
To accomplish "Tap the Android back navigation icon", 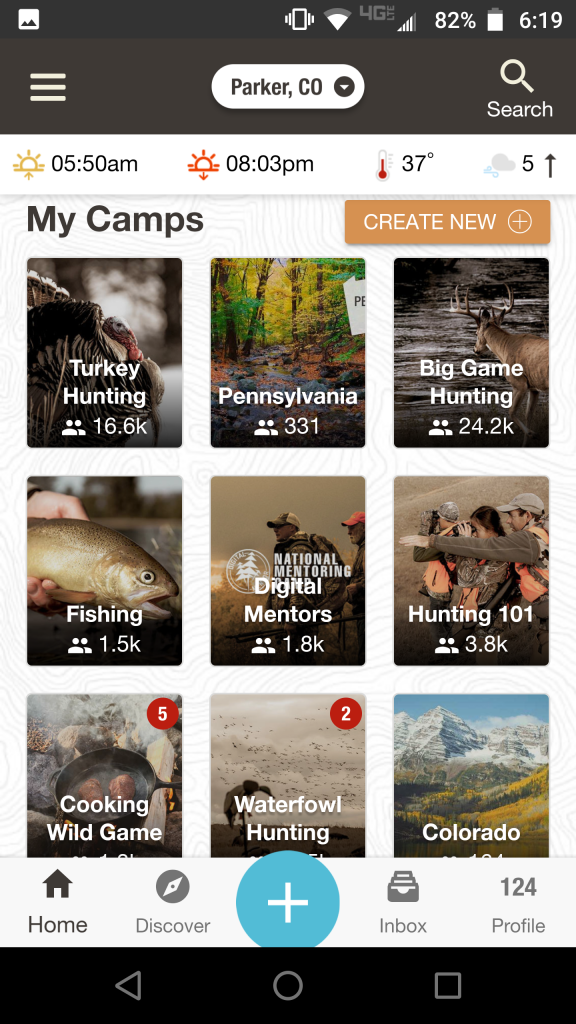I will point(128,985).
